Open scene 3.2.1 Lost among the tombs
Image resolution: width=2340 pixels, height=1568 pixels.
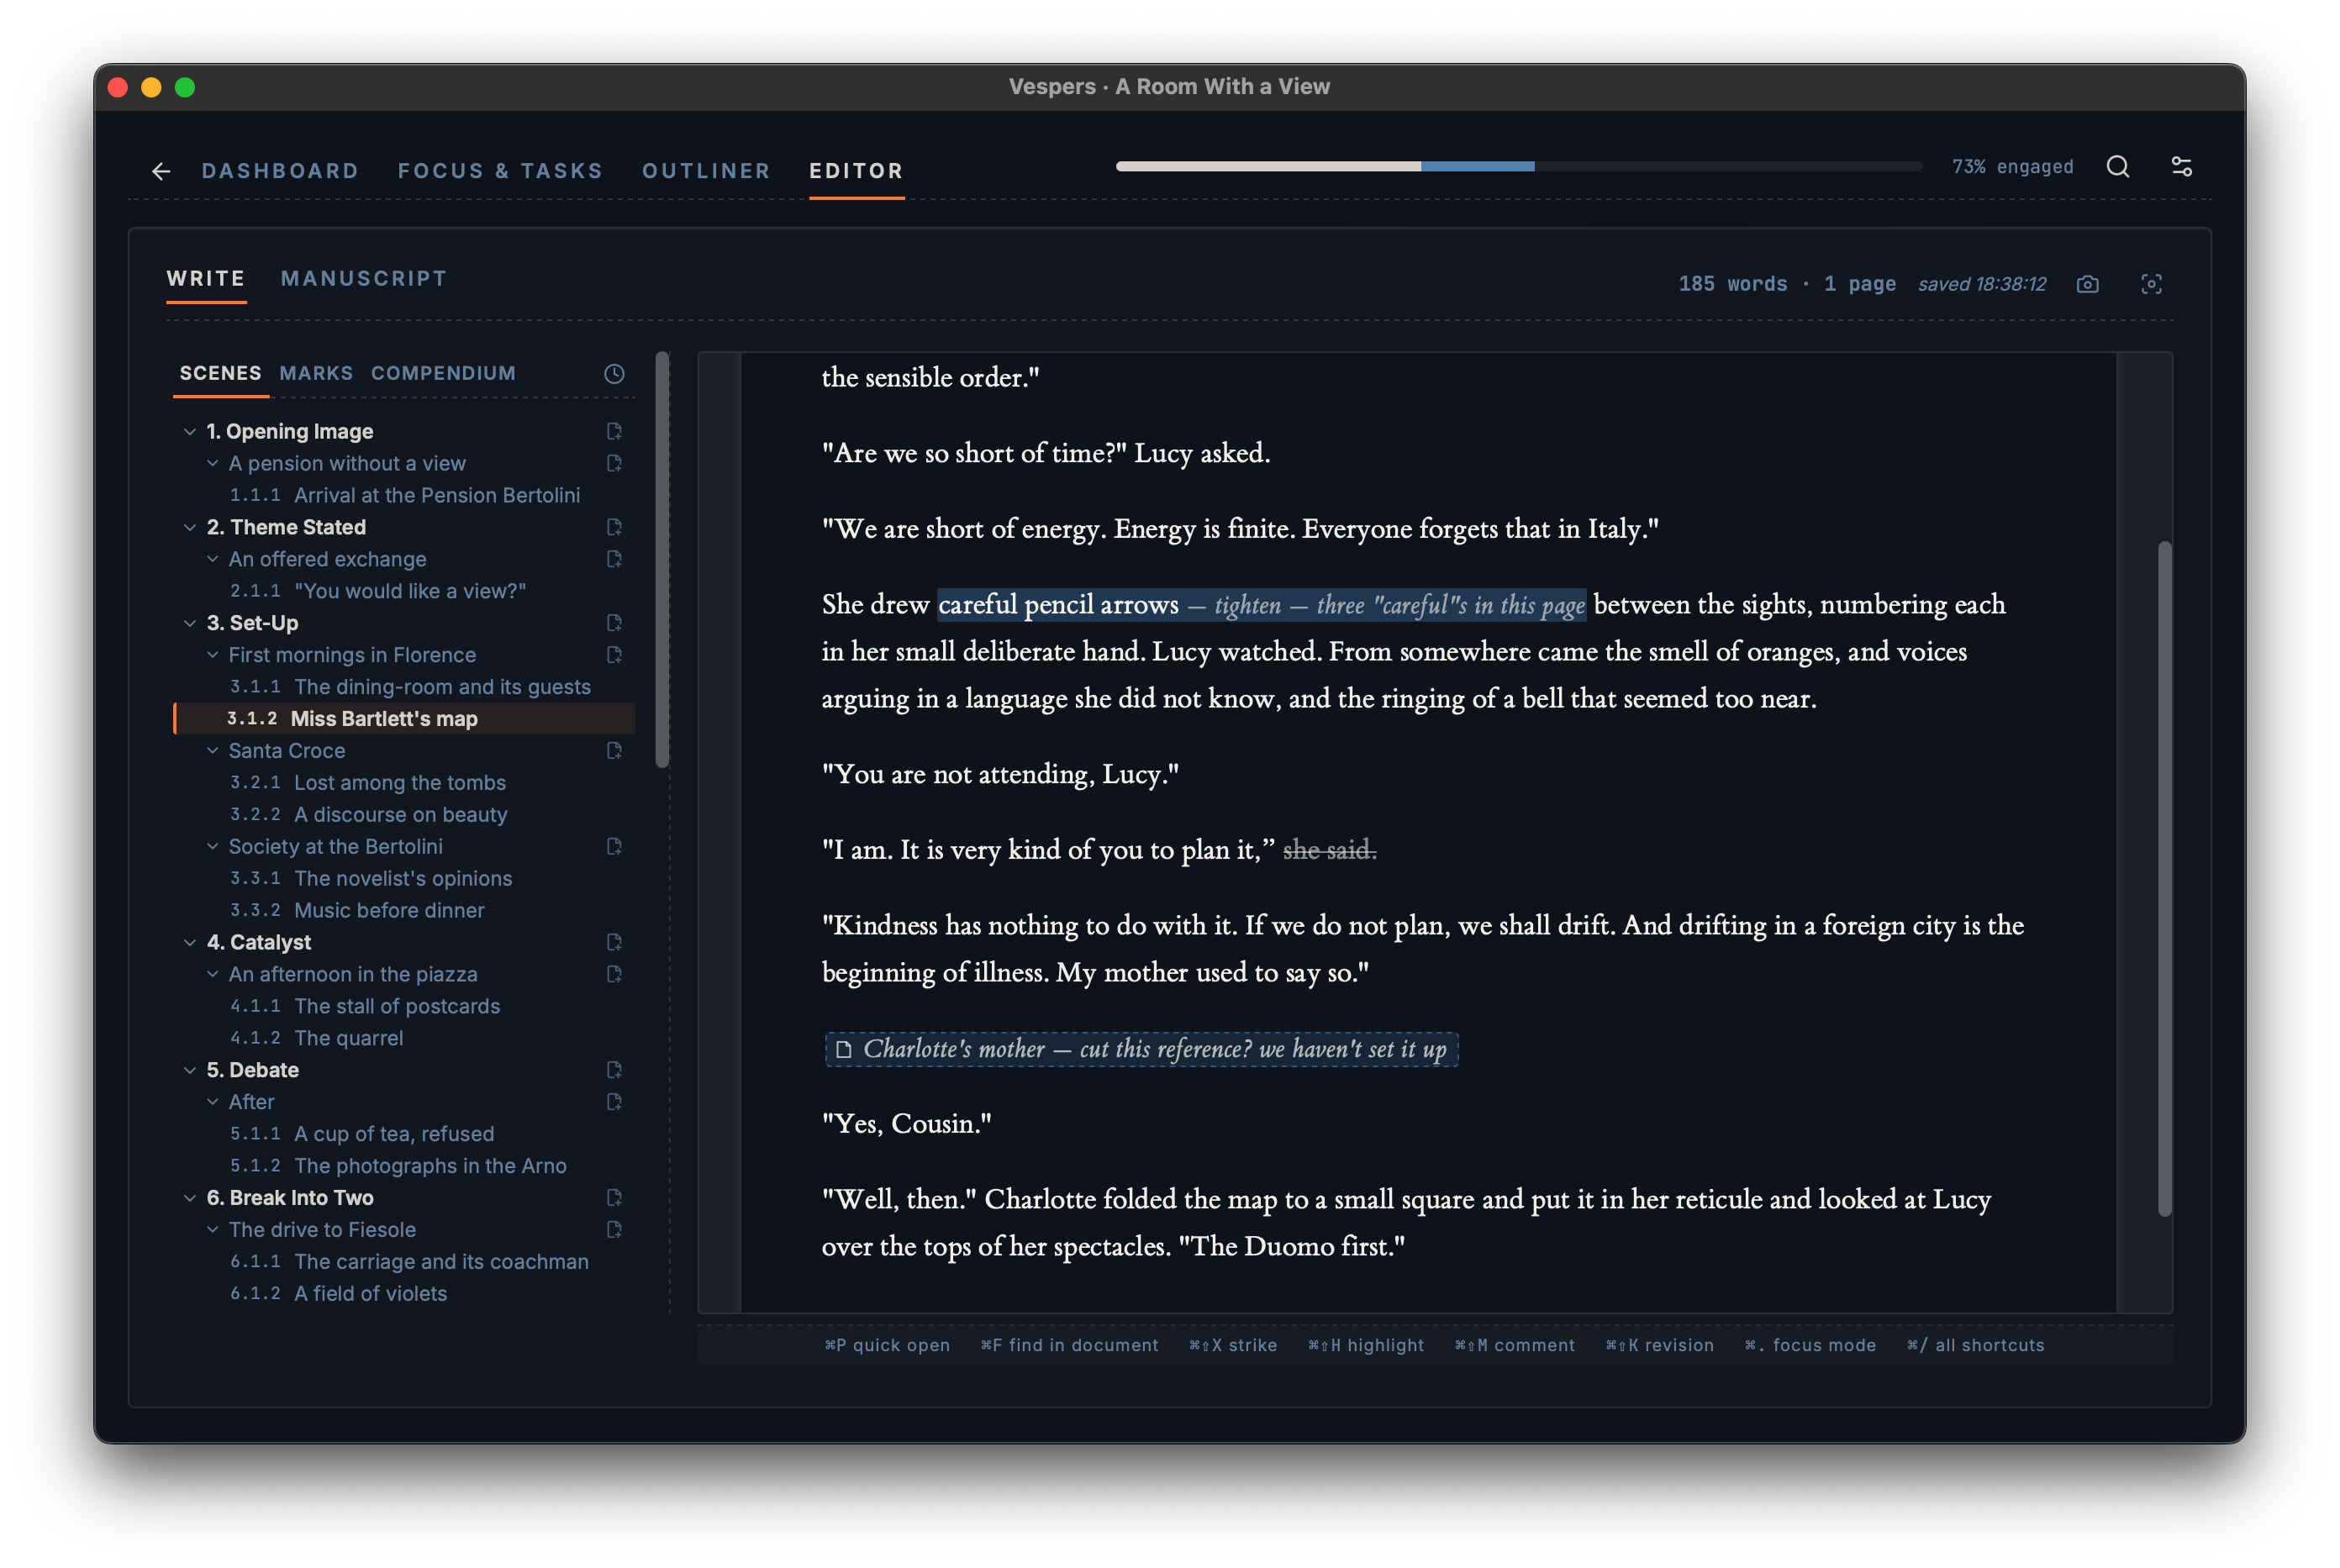click(368, 782)
